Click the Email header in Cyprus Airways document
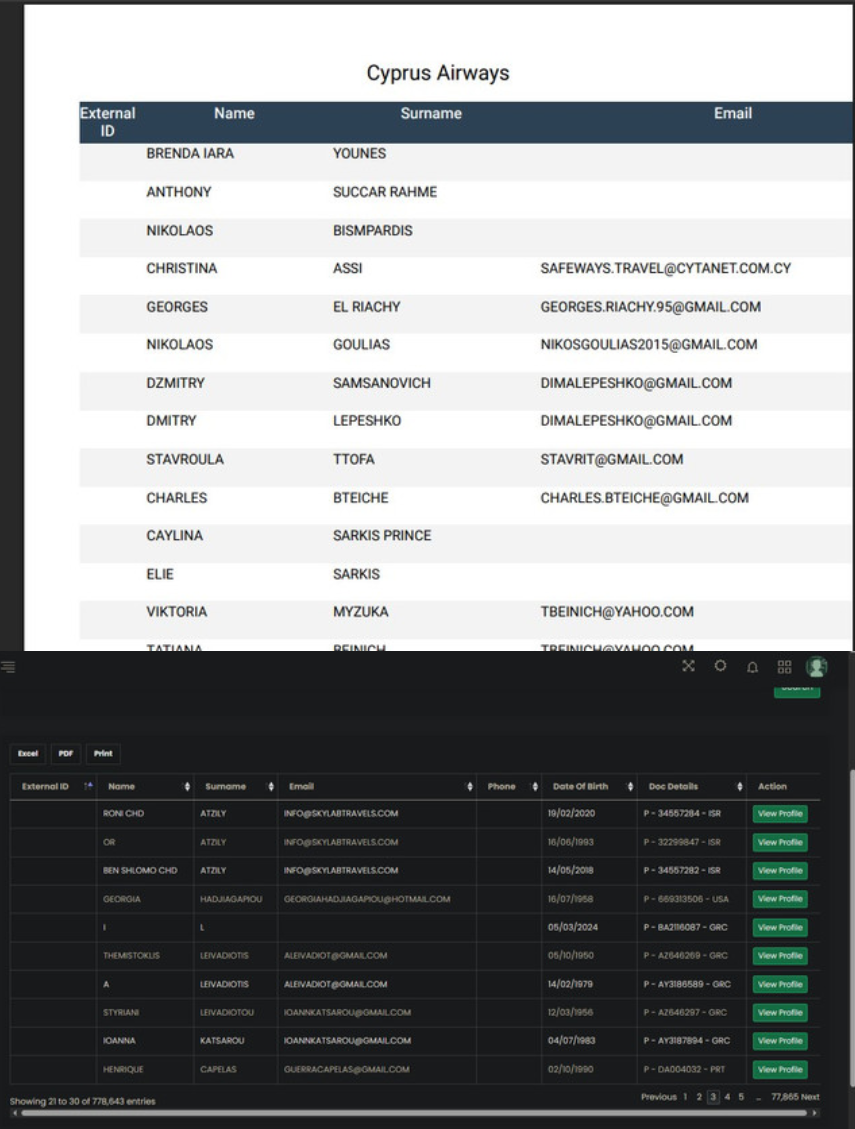This screenshot has height=1129, width=855. tap(733, 113)
